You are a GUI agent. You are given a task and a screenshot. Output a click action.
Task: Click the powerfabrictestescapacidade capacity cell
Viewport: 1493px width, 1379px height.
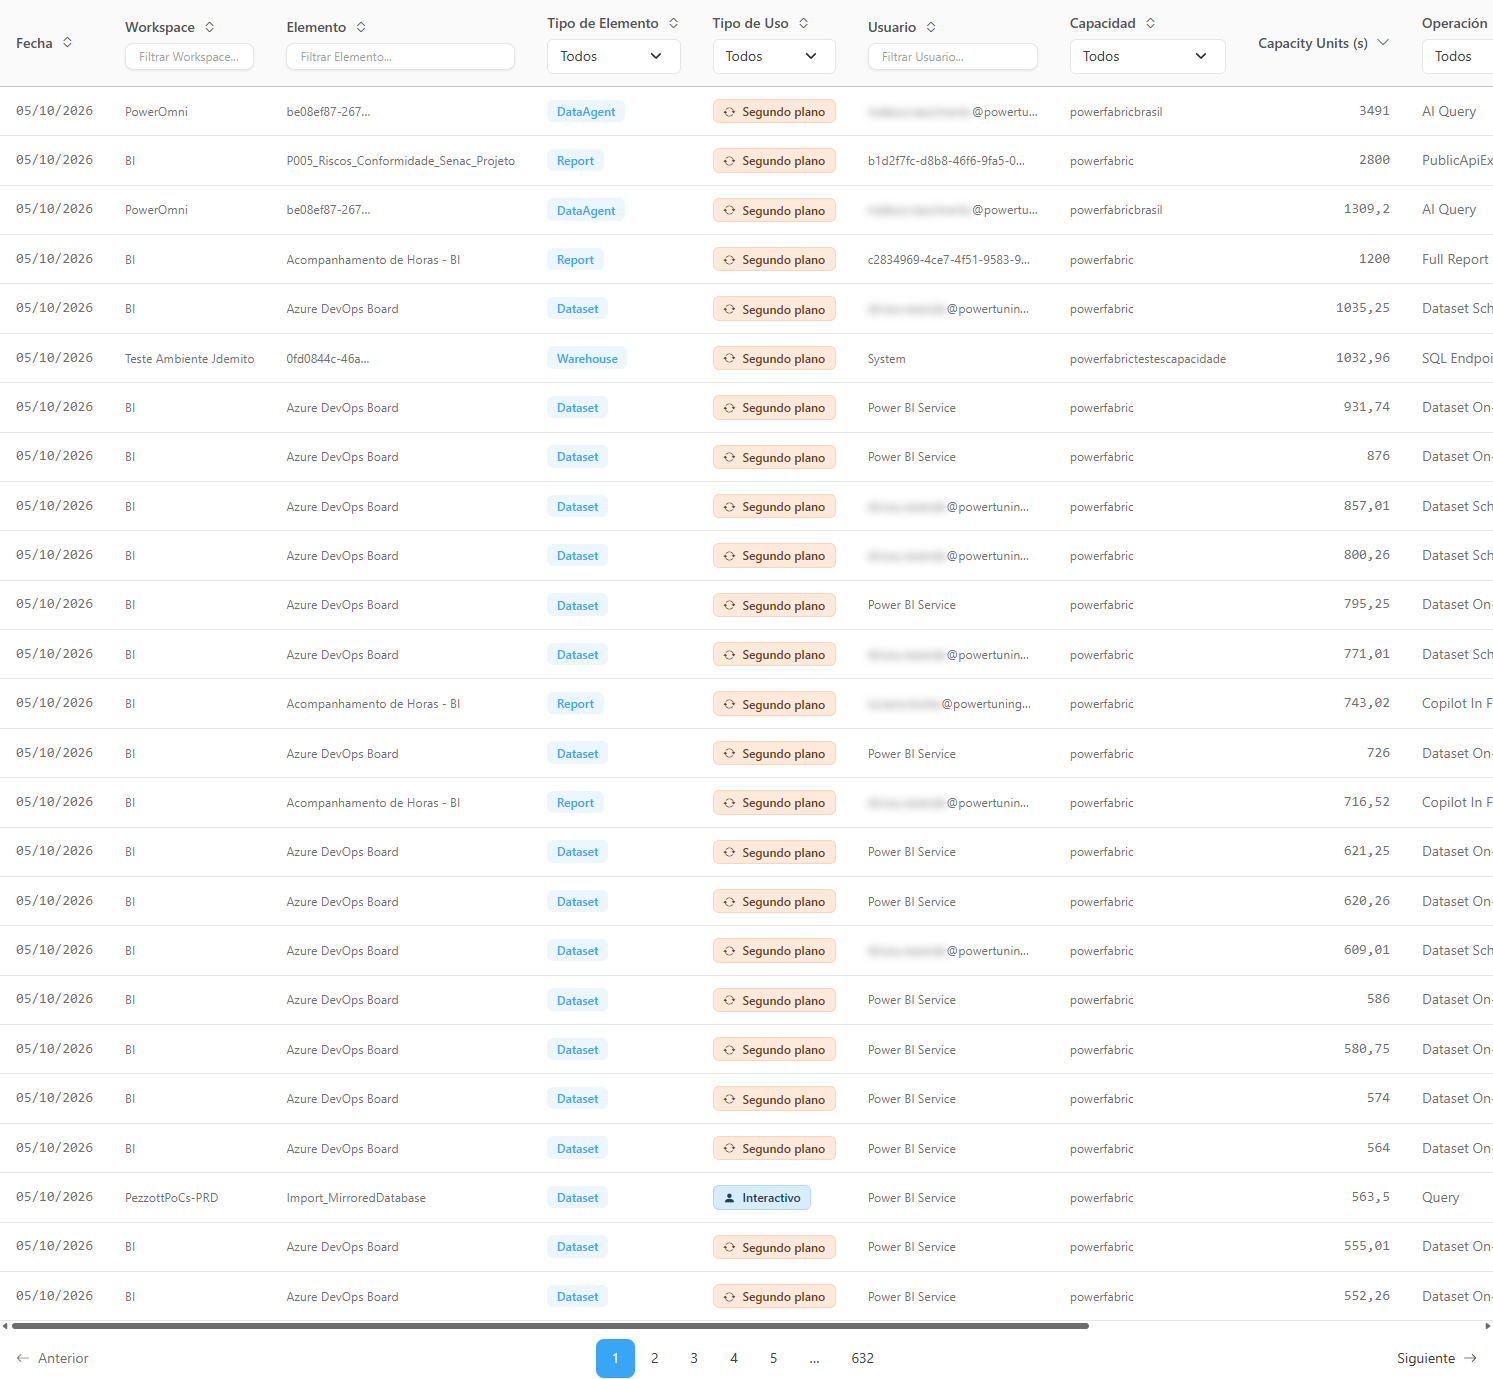(1148, 359)
